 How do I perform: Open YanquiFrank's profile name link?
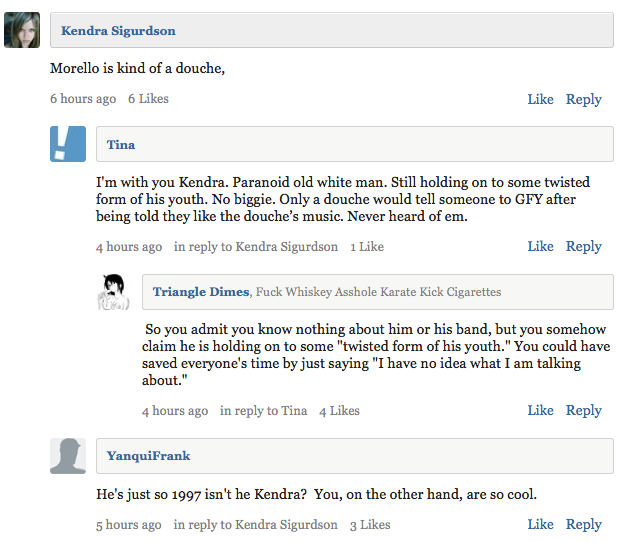click(149, 456)
